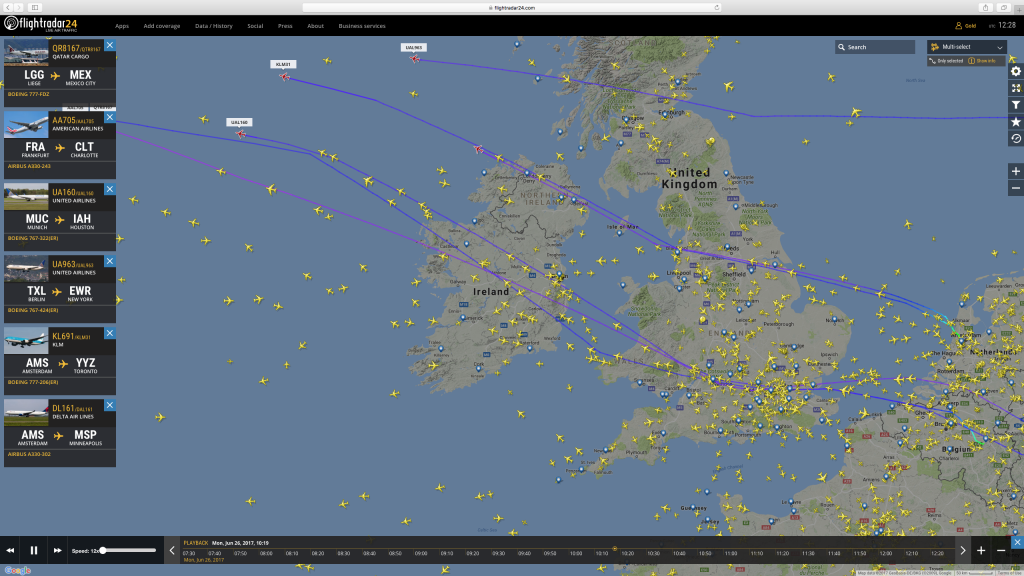The width and height of the screenshot is (1024, 576).
Task: Click Safari share button
Action: click(x=985, y=7)
